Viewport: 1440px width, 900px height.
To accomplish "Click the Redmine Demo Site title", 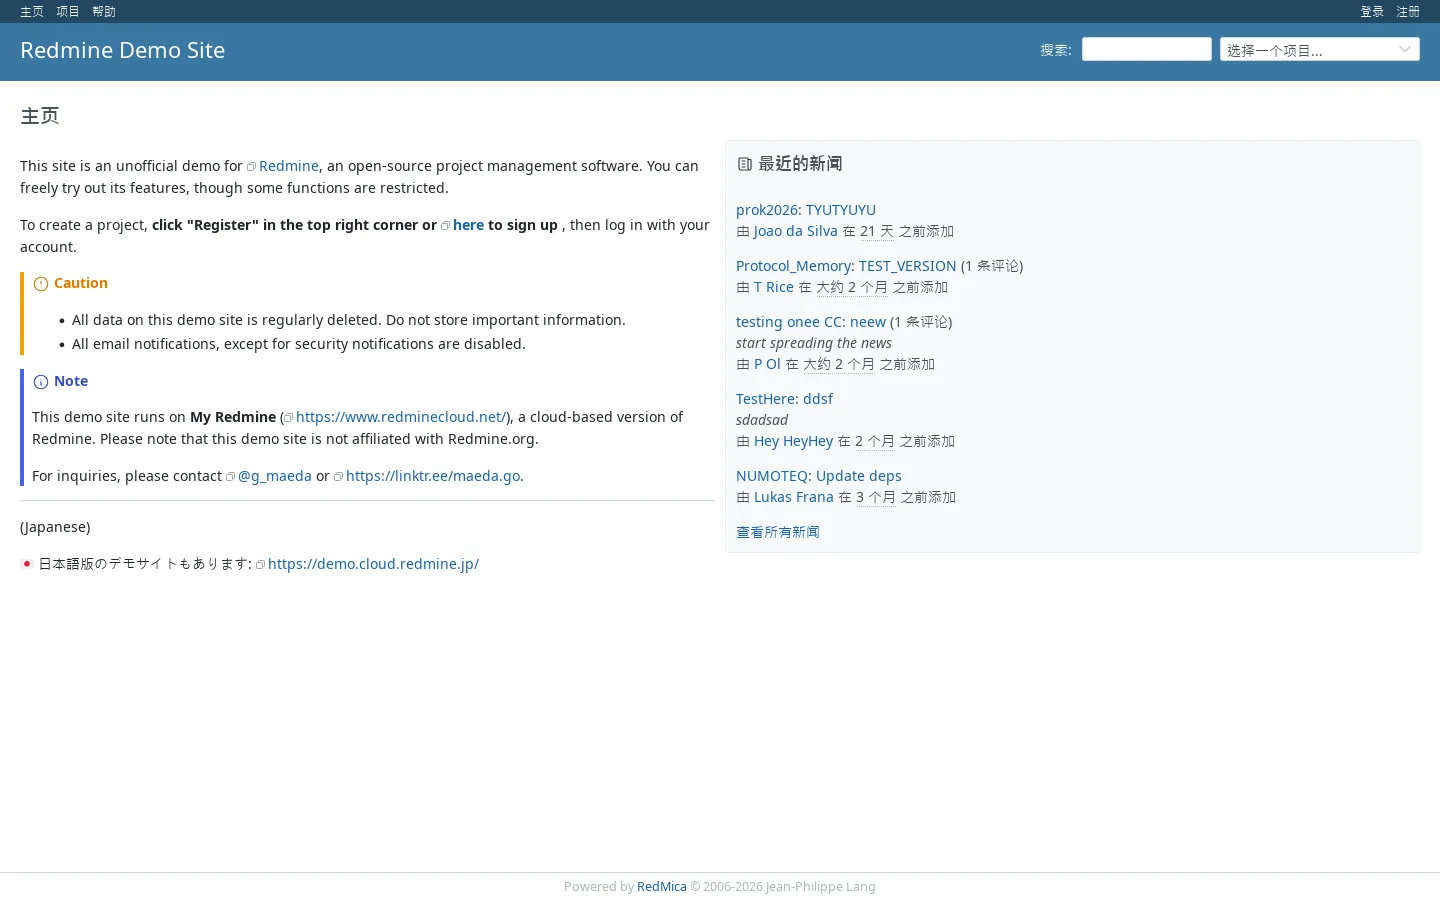I will (x=122, y=50).
